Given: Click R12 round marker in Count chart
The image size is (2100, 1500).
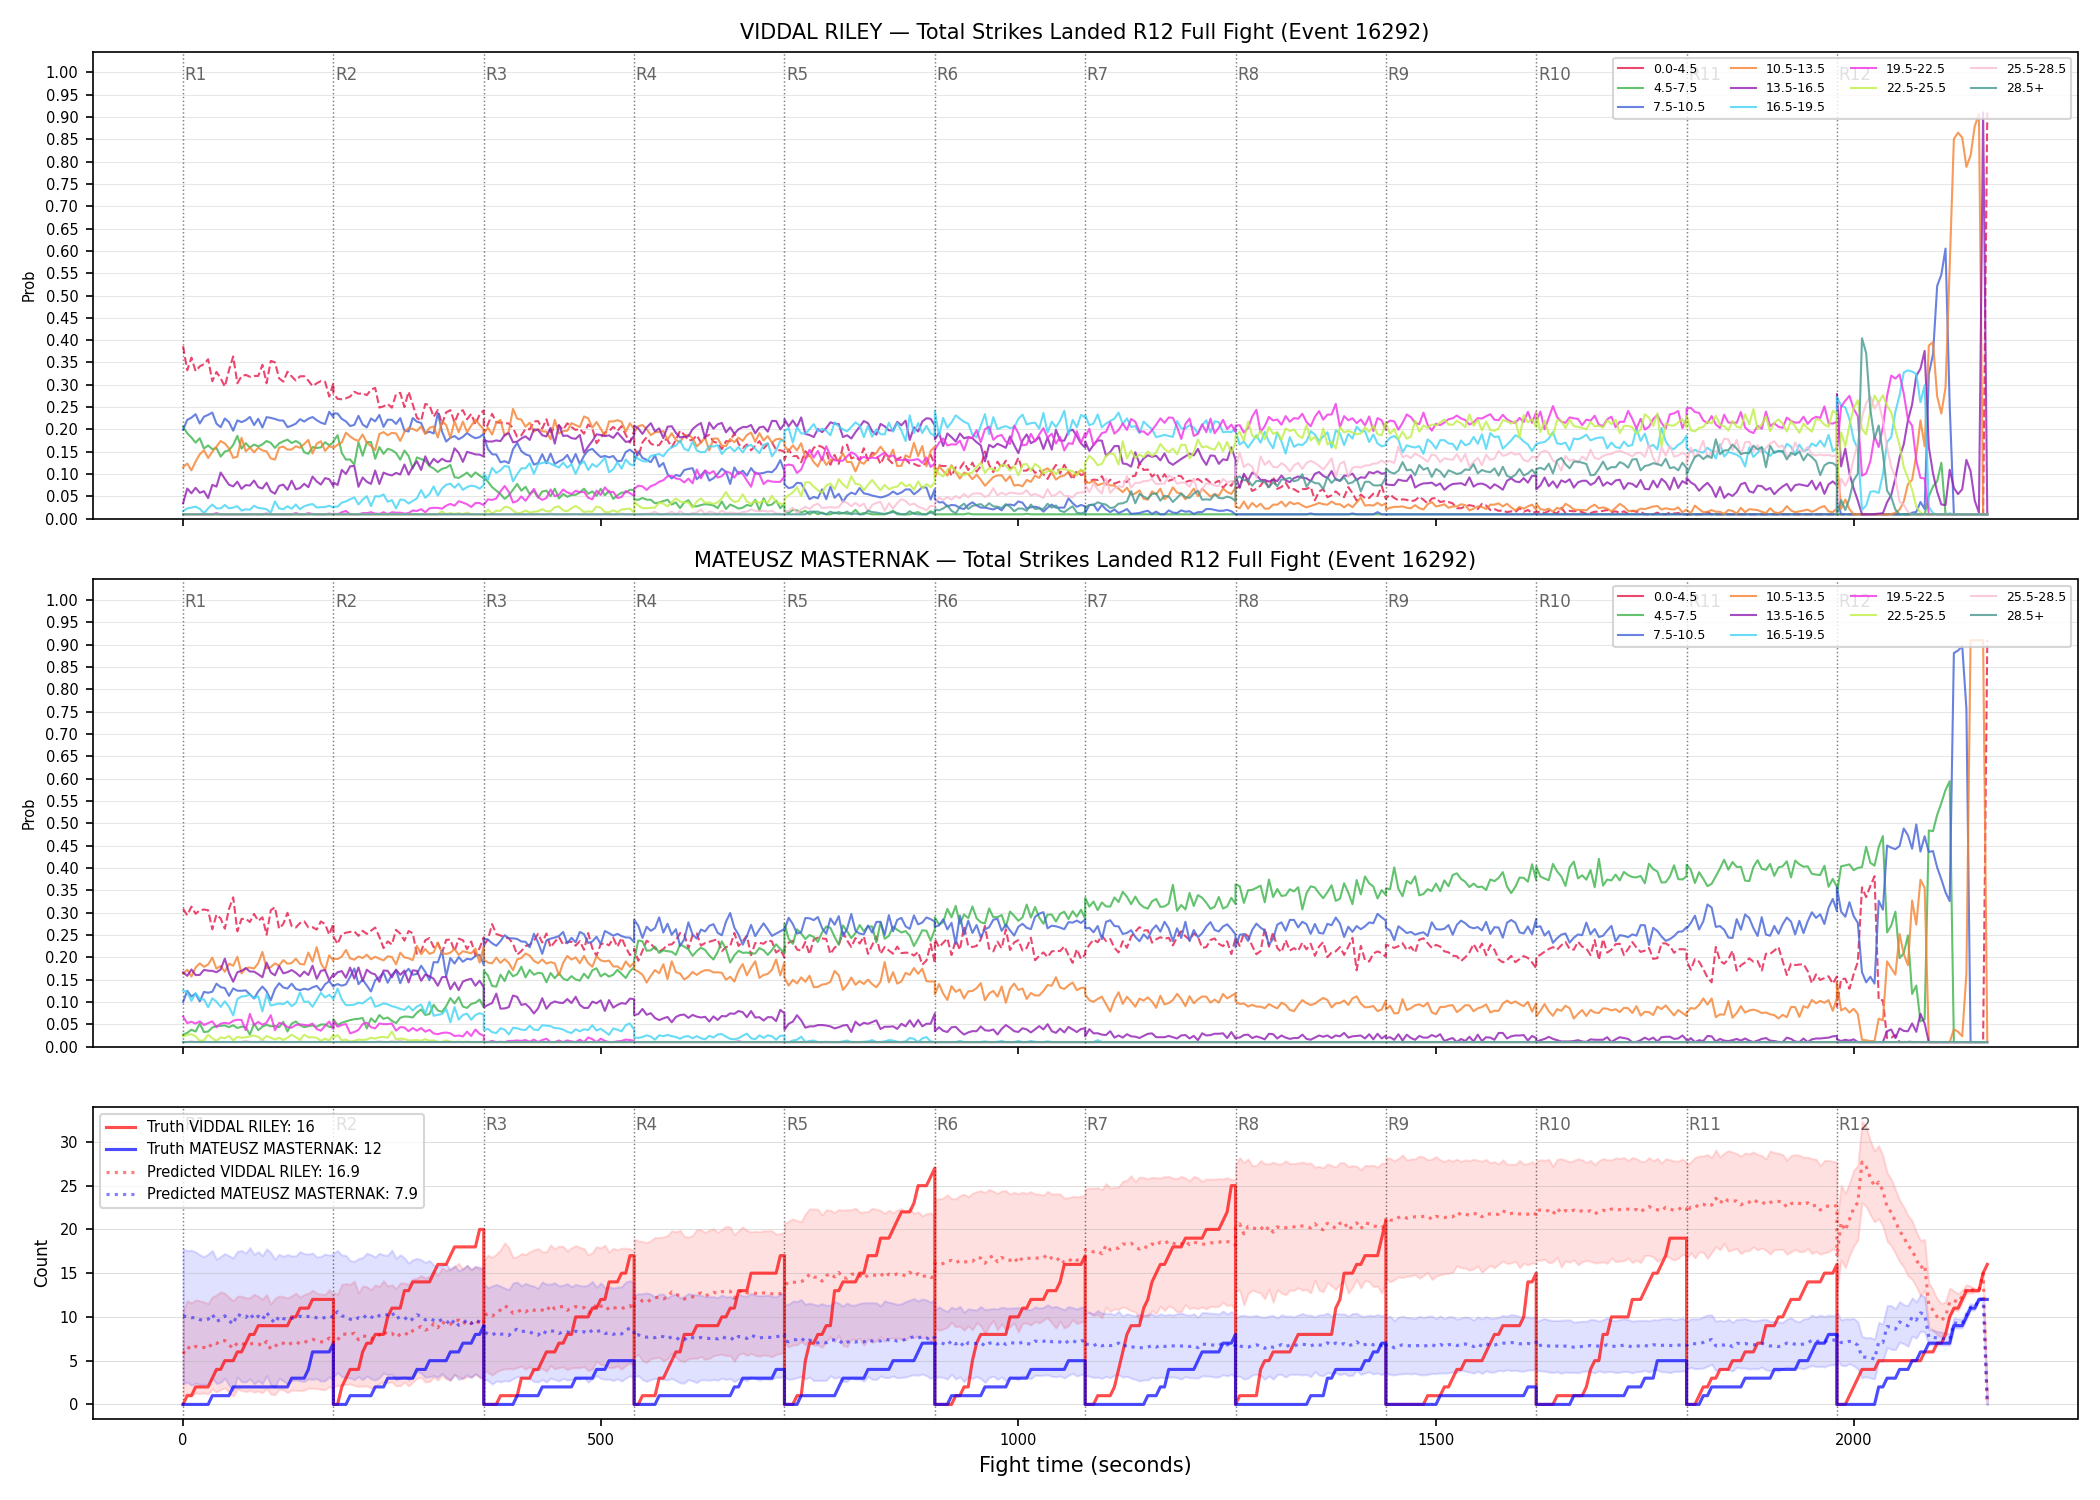Looking at the screenshot, I should pos(1854,1124).
